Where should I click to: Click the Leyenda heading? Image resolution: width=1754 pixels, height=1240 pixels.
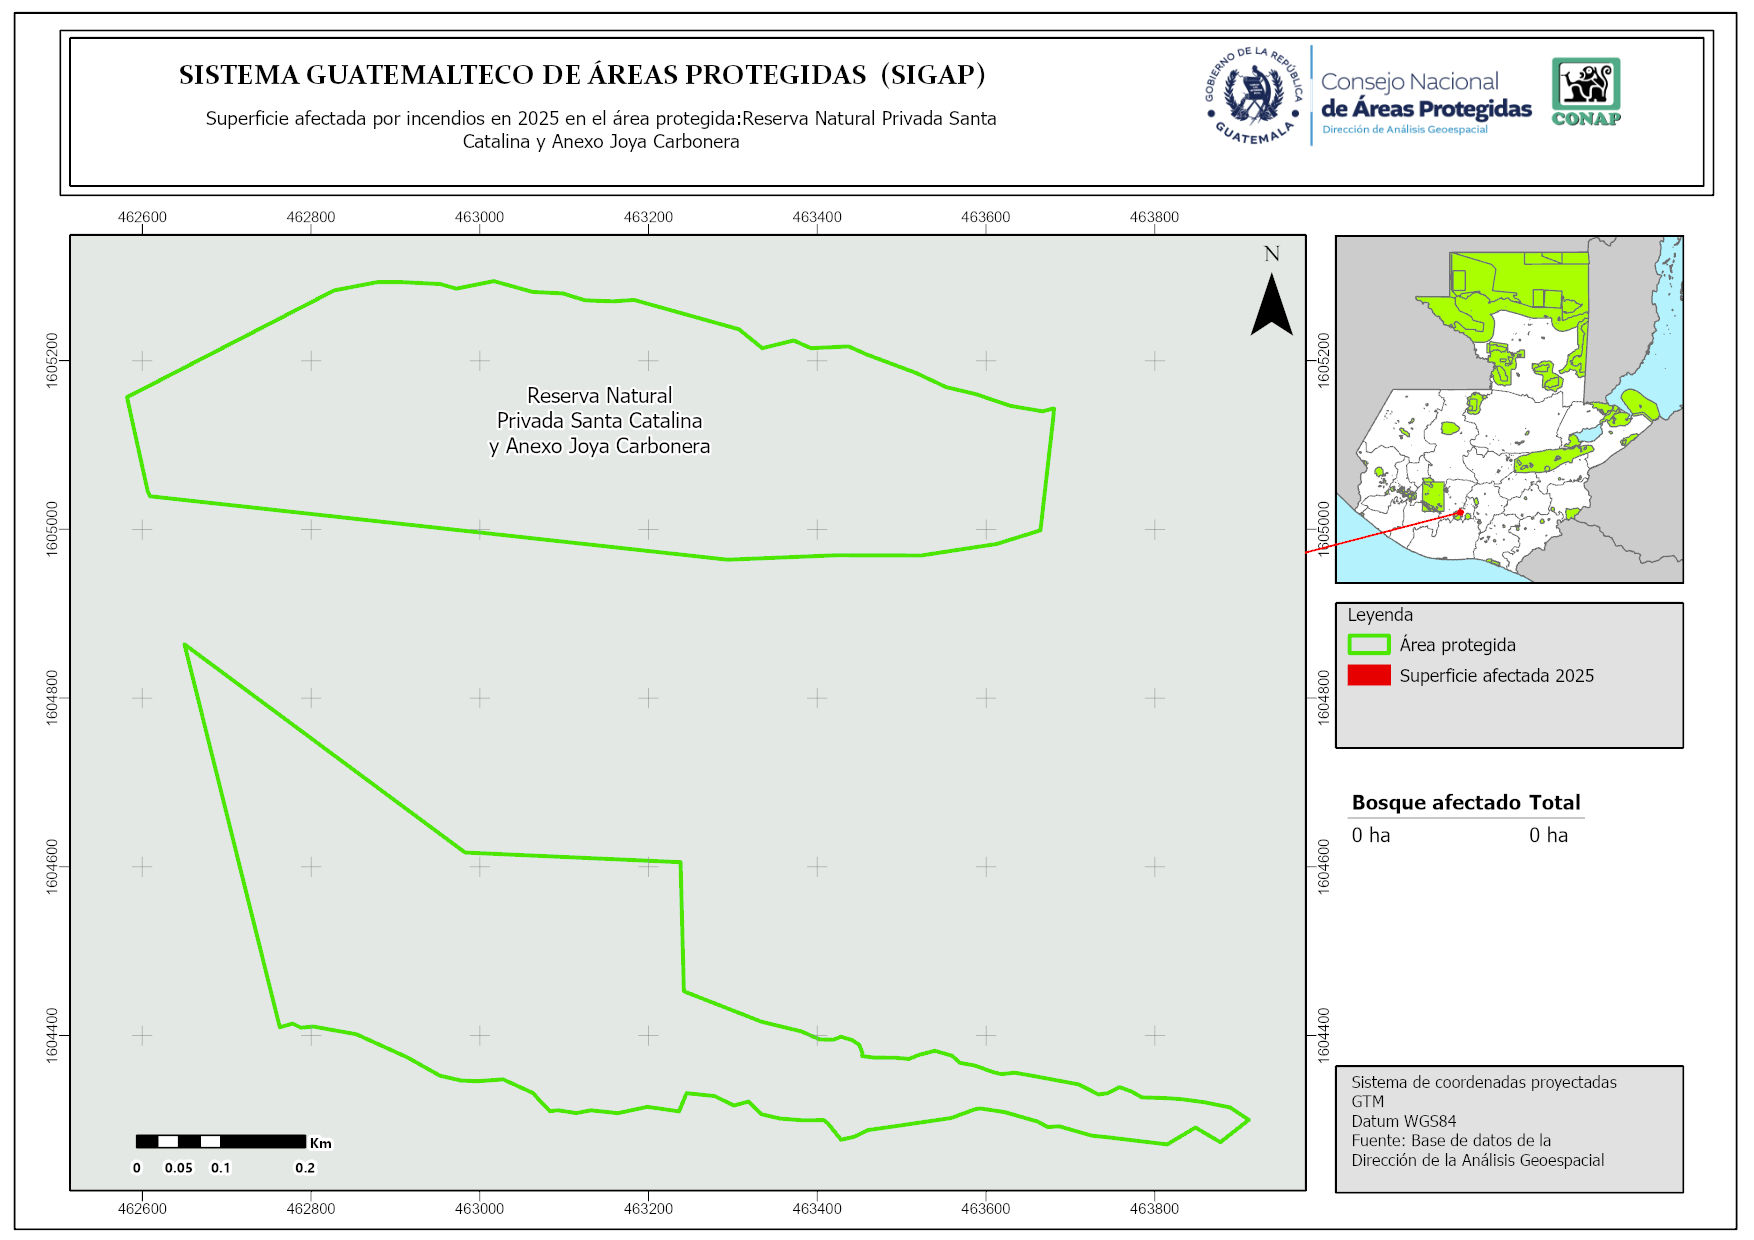click(x=1379, y=615)
